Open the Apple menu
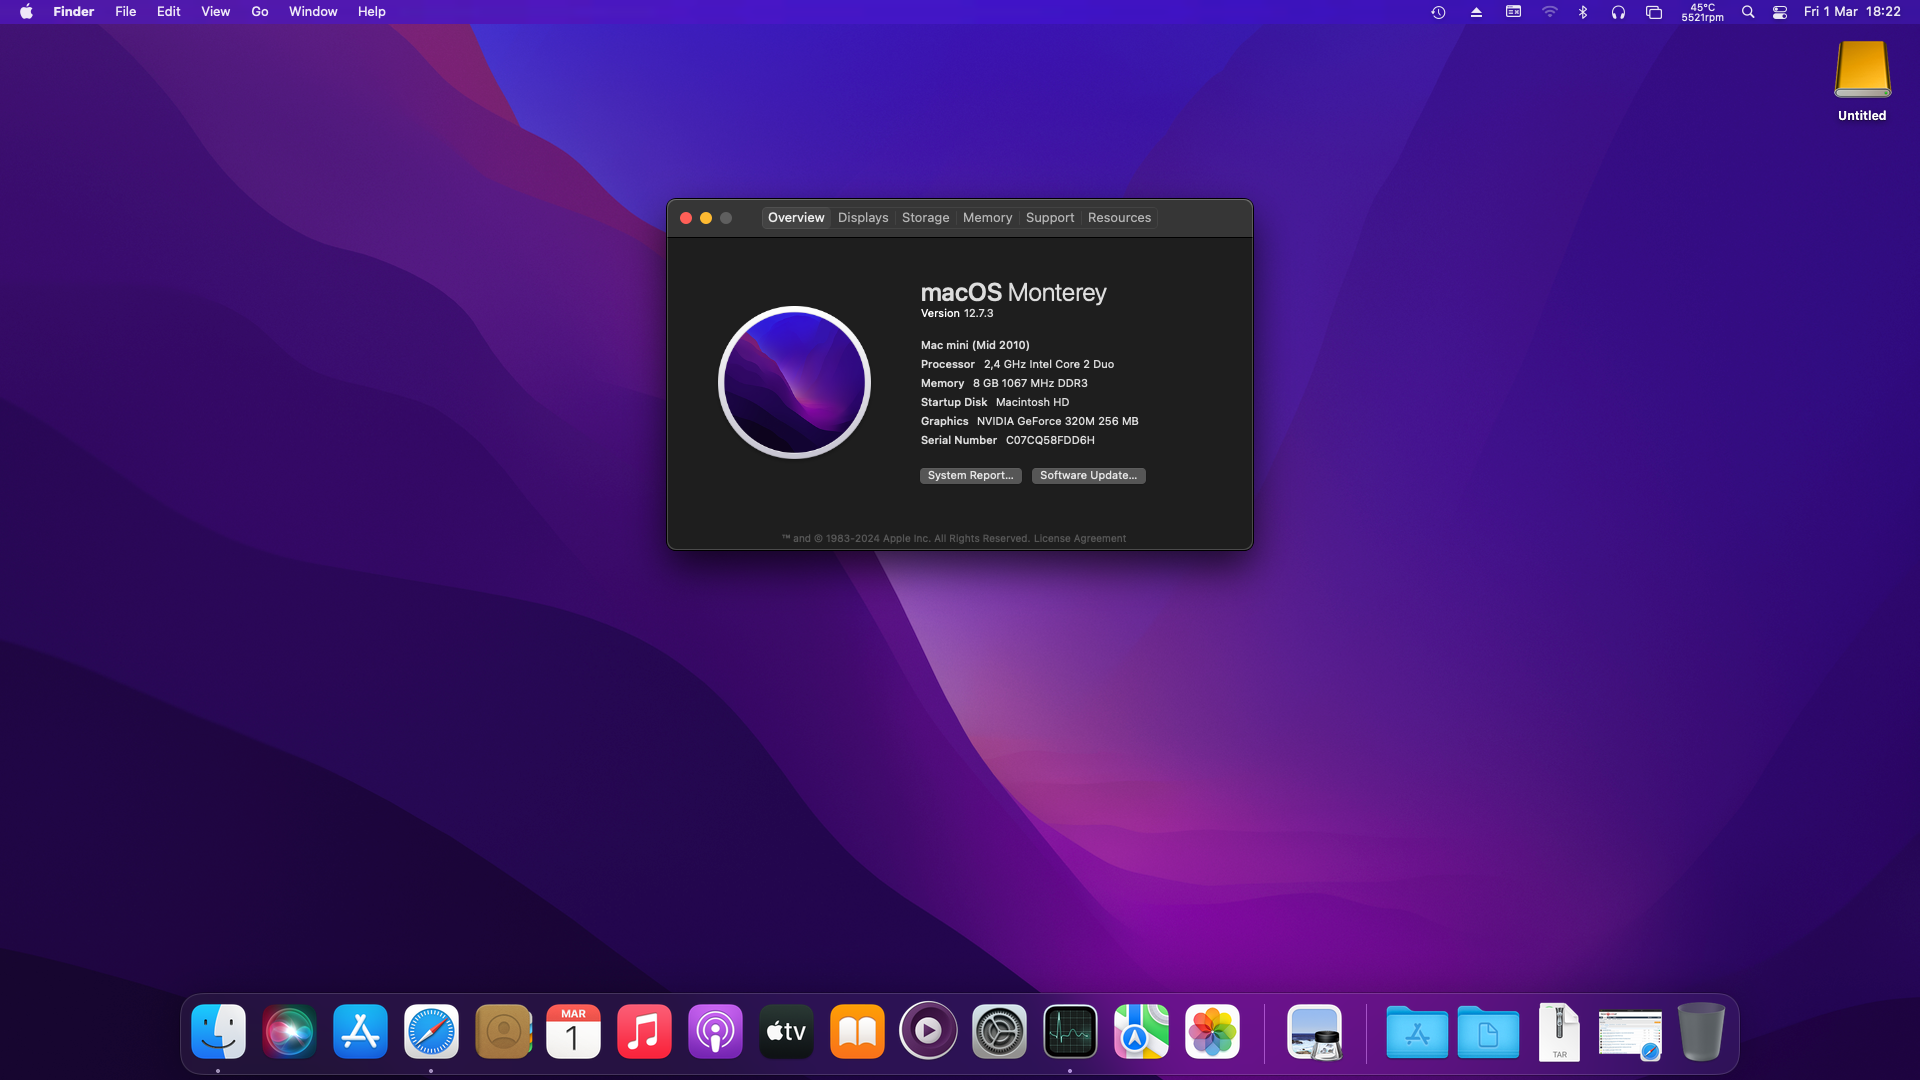This screenshot has width=1920, height=1080. [x=26, y=12]
